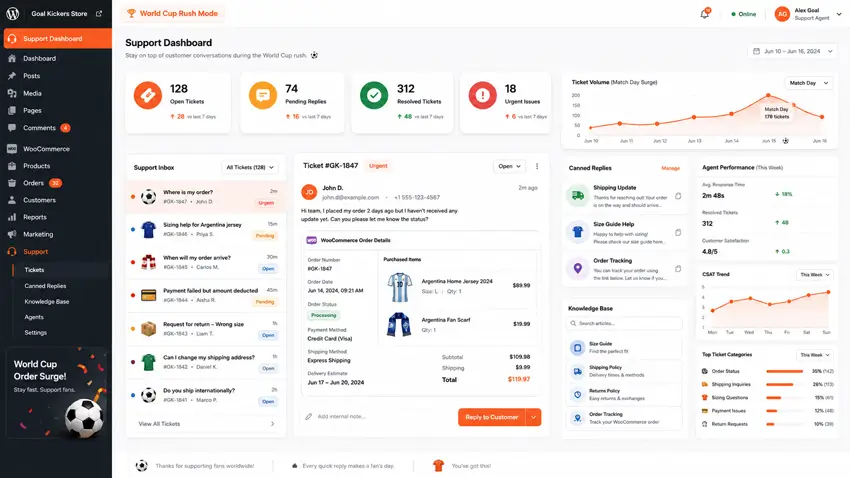Click the World Cup Rush Mode button

click(172, 14)
